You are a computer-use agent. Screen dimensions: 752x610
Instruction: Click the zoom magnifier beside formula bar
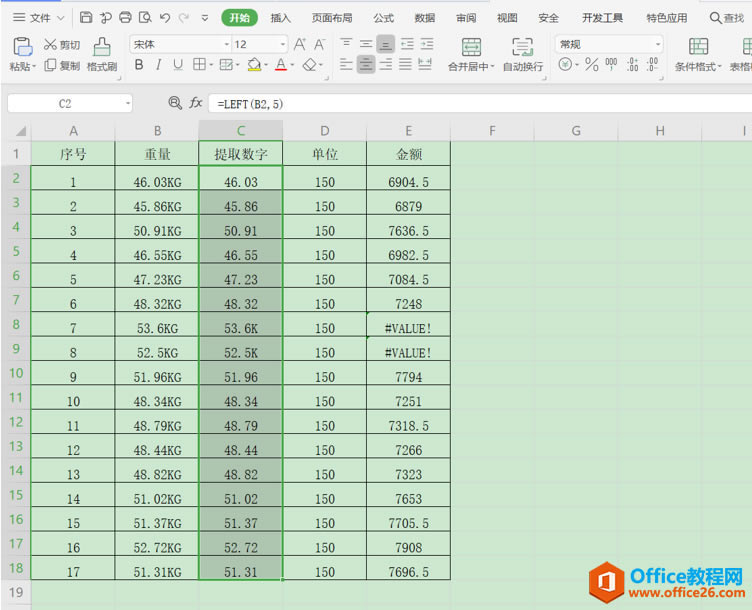tap(175, 103)
